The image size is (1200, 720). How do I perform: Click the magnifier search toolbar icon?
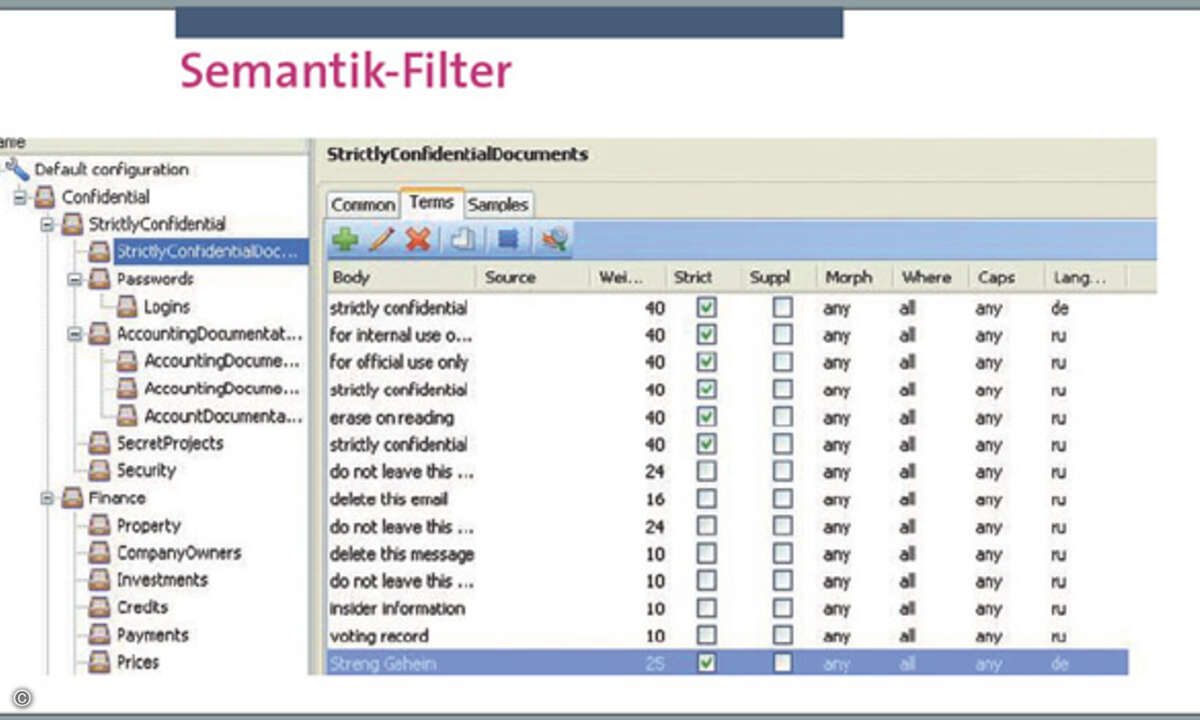[x=552, y=239]
